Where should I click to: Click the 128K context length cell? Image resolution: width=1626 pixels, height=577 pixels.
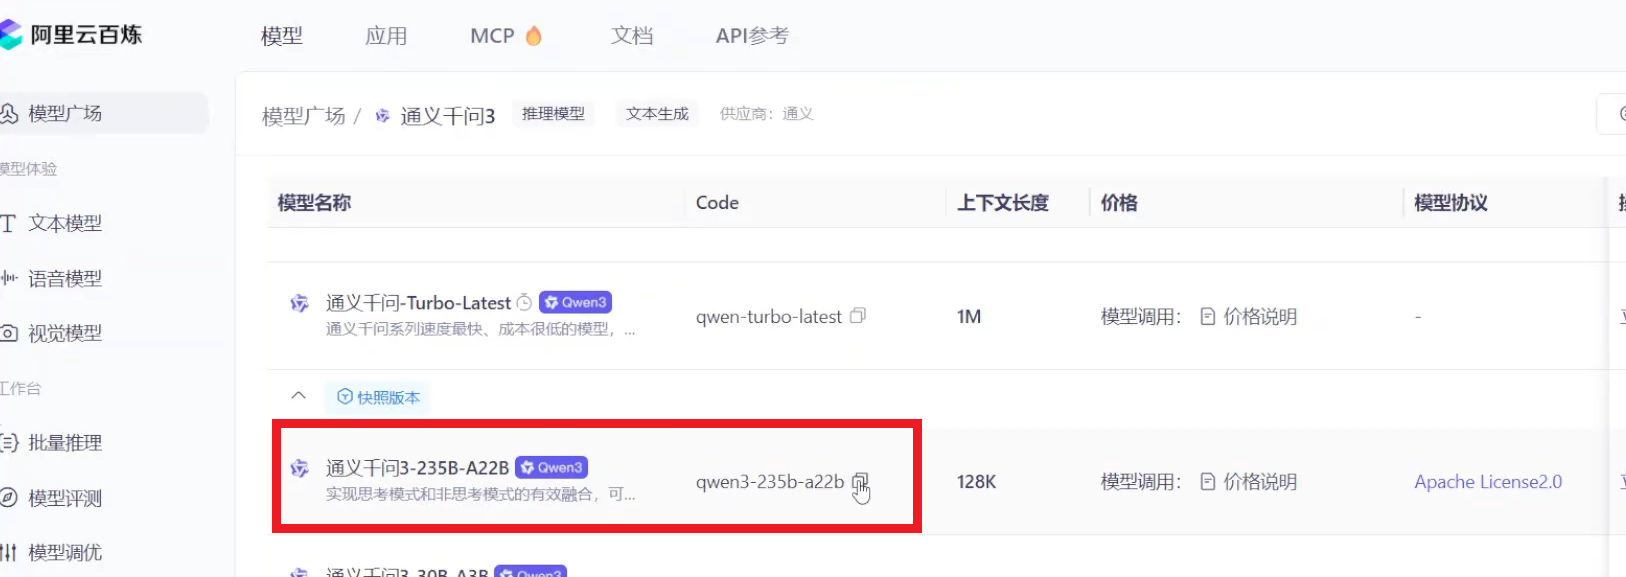976,482
